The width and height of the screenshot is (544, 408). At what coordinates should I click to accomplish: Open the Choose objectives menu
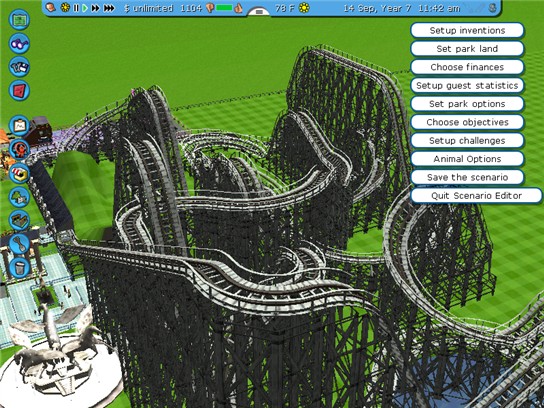point(467,122)
